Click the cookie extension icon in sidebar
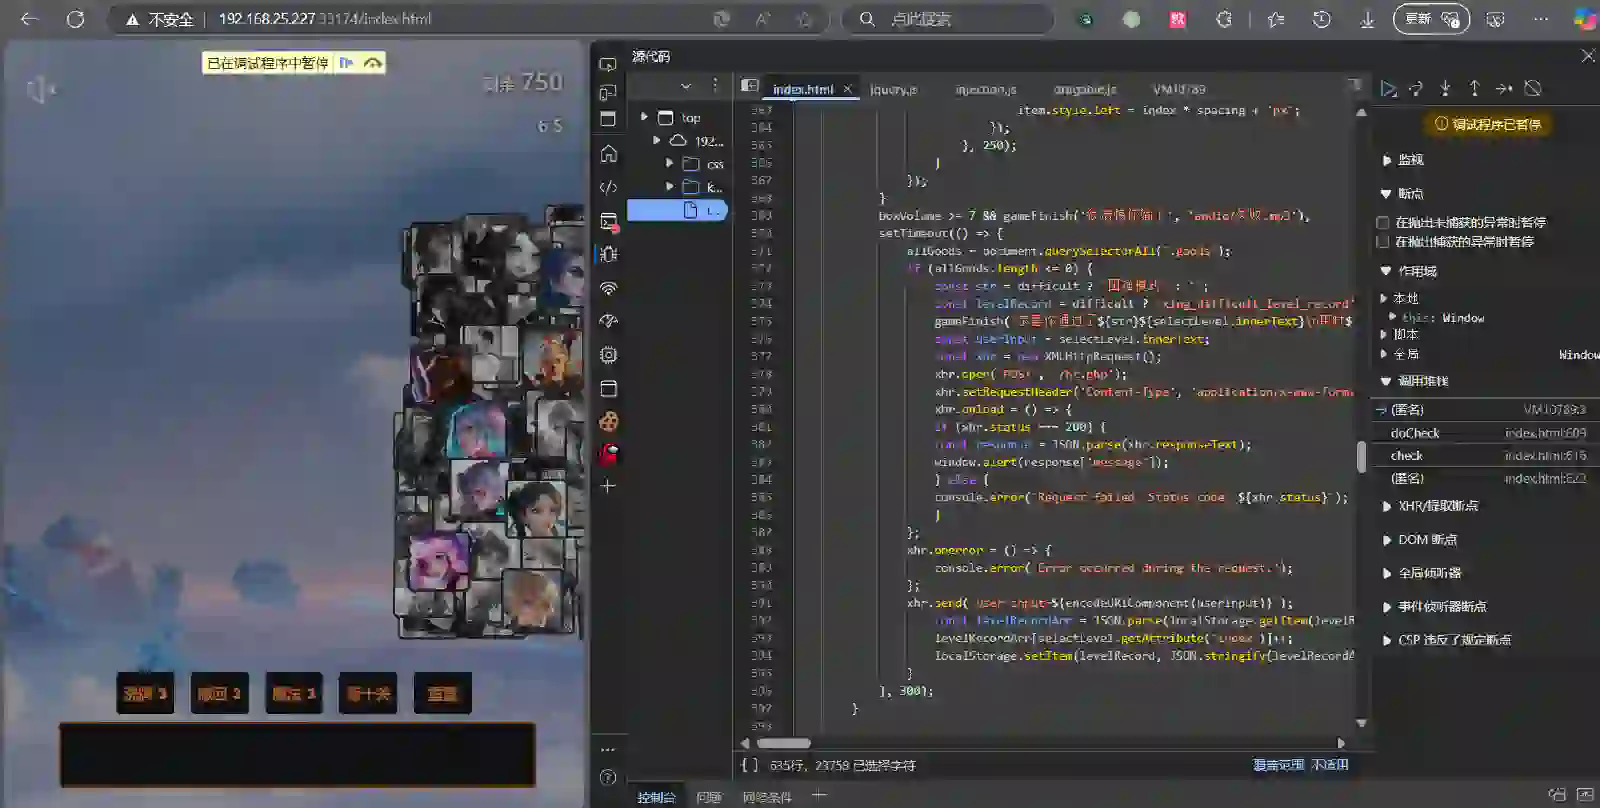The height and width of the screenshot is (808, 1600). pos(608,421)
